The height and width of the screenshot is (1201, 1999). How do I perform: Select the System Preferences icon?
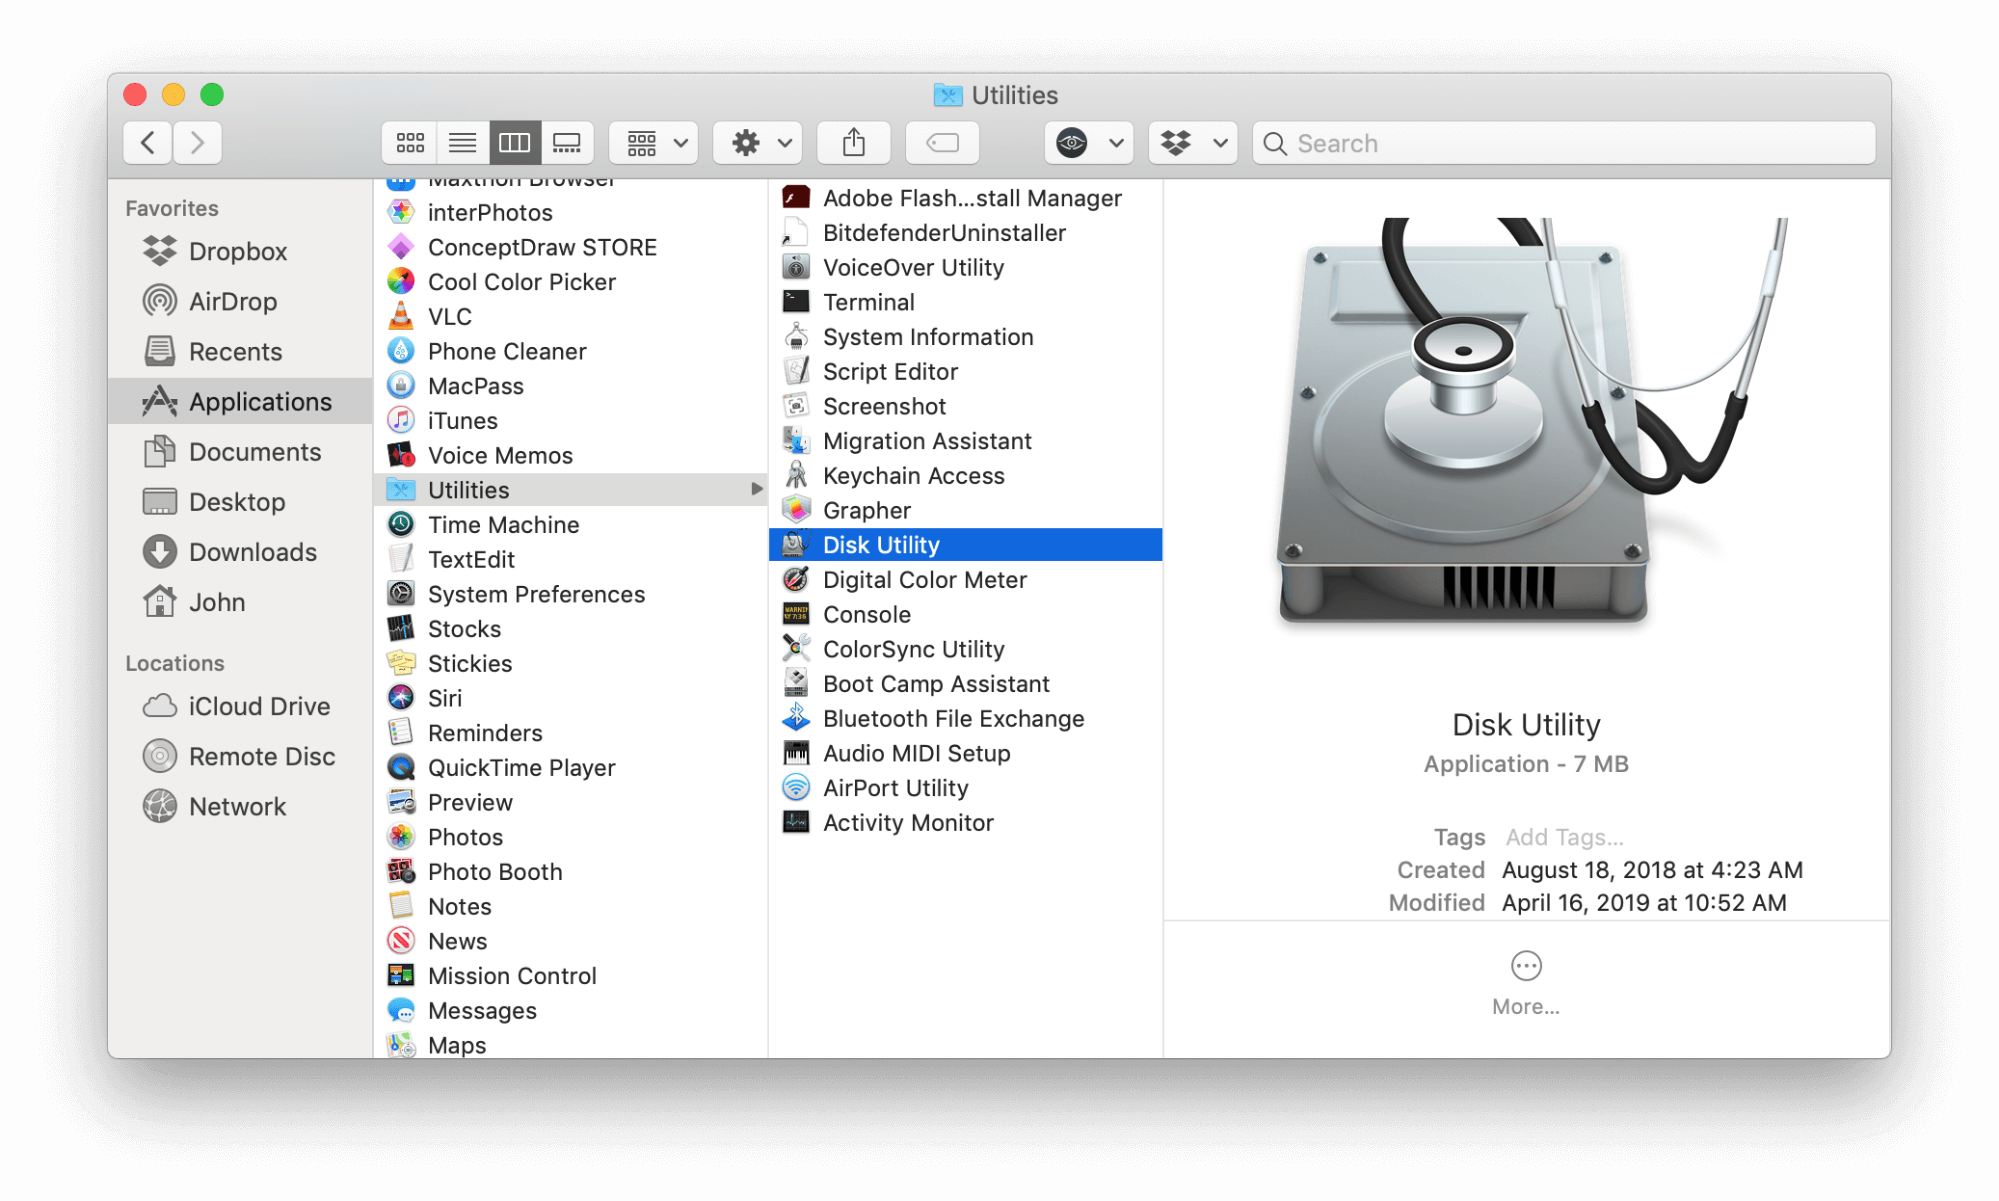pos(401,594)
